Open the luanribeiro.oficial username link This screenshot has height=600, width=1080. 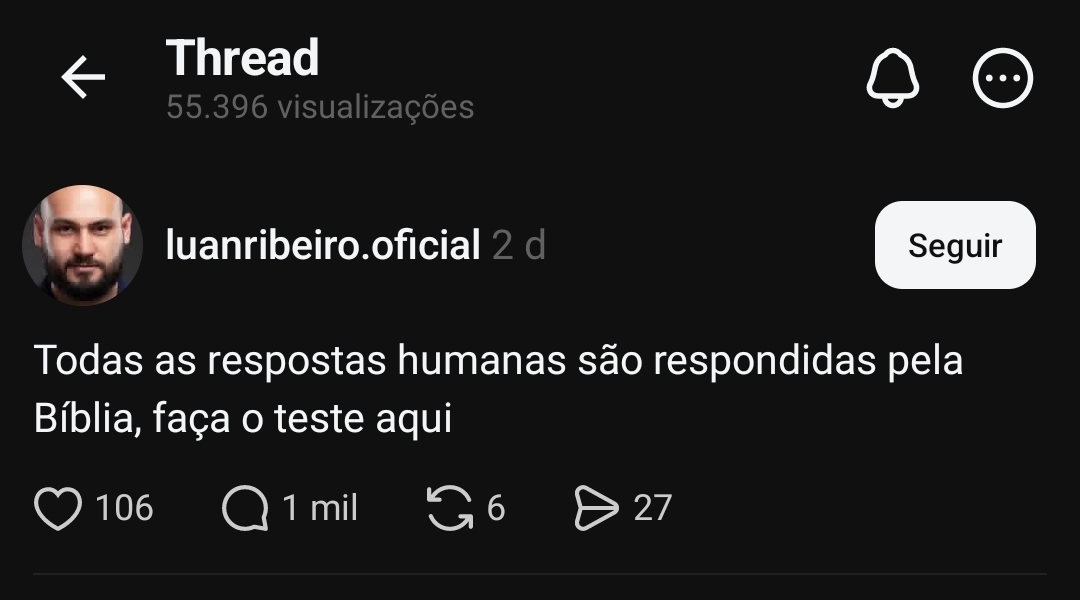[x=322, y=245]
